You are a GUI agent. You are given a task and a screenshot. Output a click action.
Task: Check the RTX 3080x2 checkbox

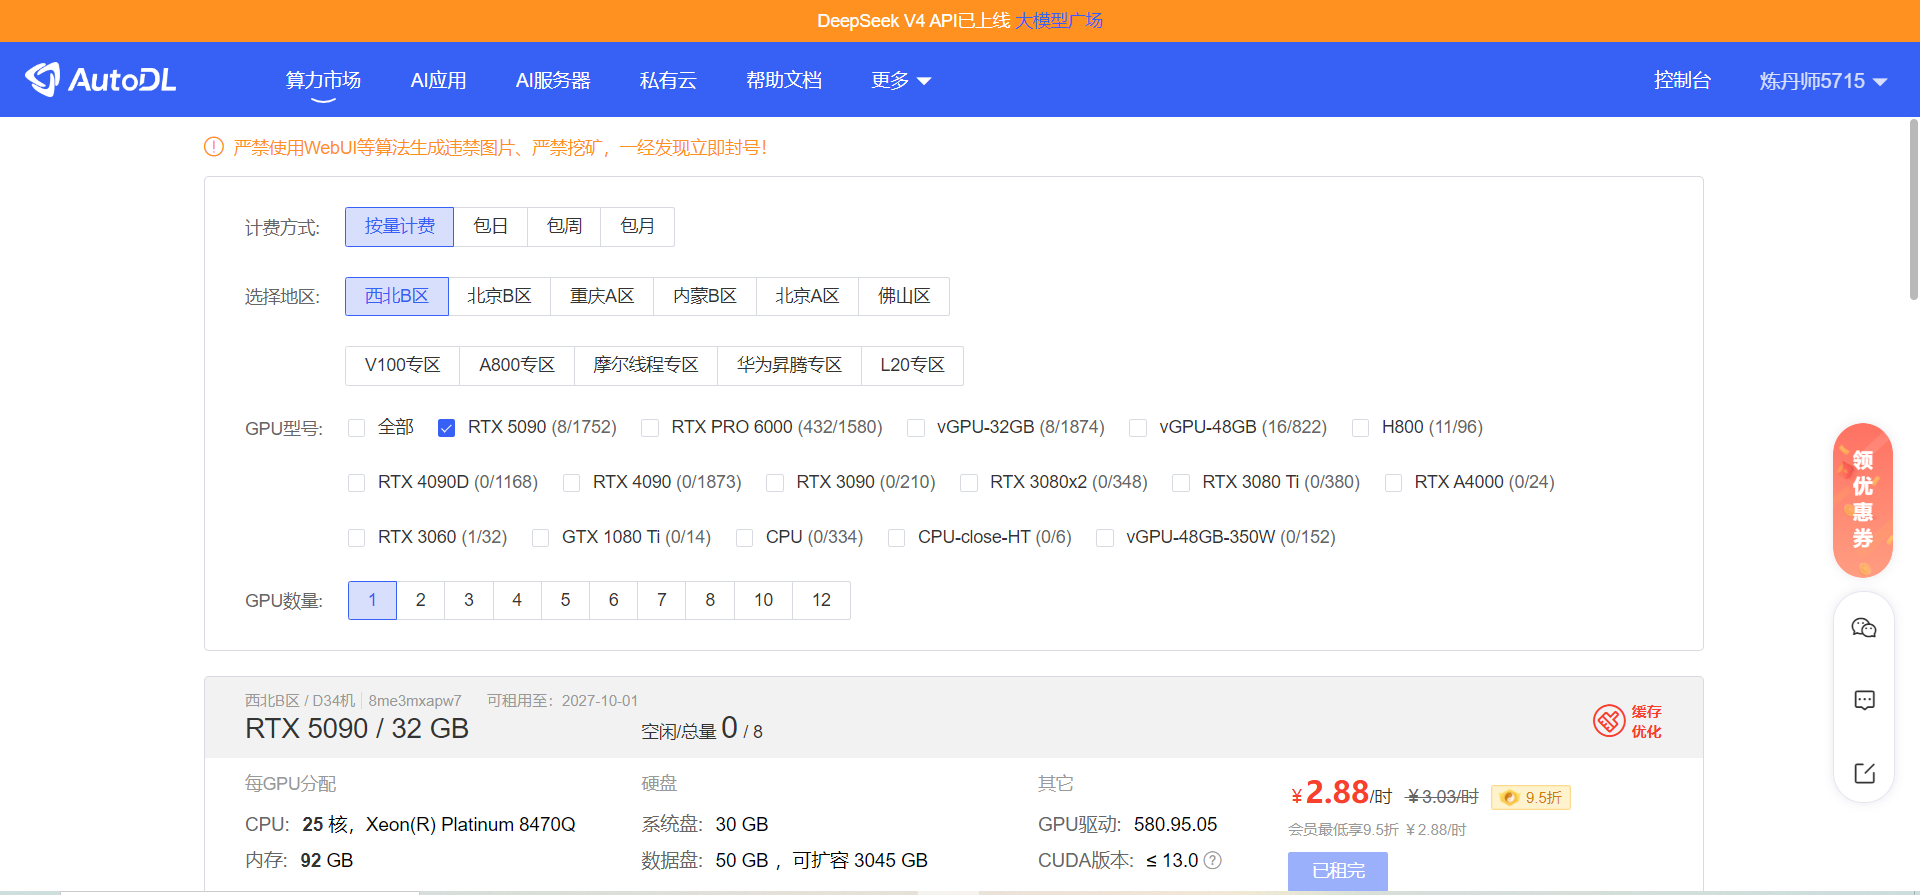pos(969,483)
